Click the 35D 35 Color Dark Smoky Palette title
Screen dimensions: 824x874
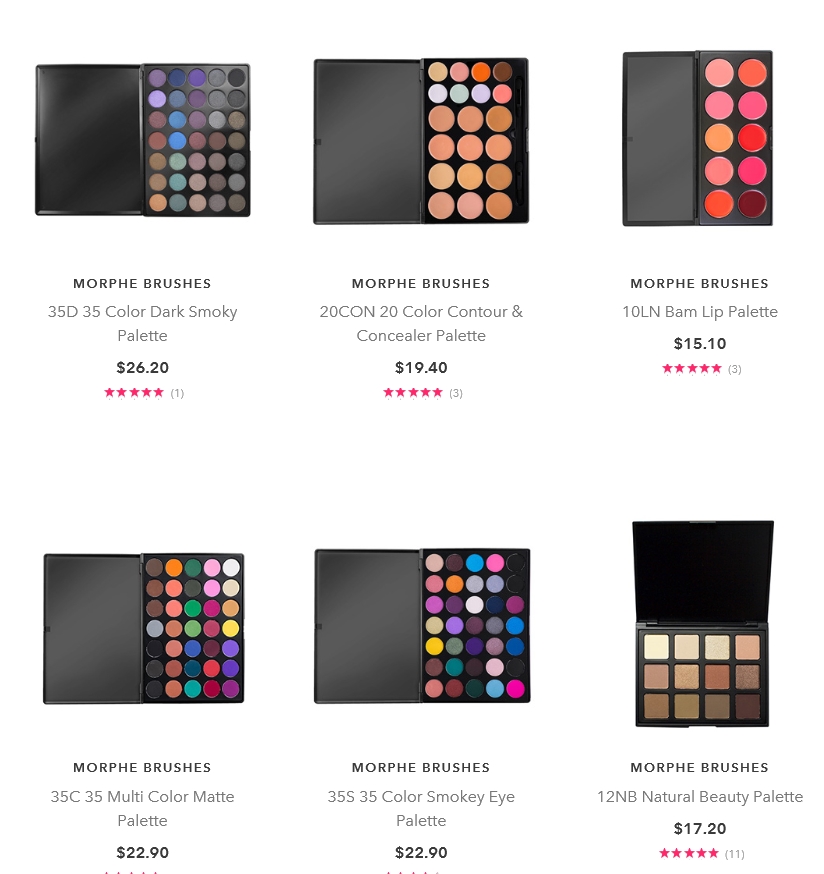(x=142, y=323)
